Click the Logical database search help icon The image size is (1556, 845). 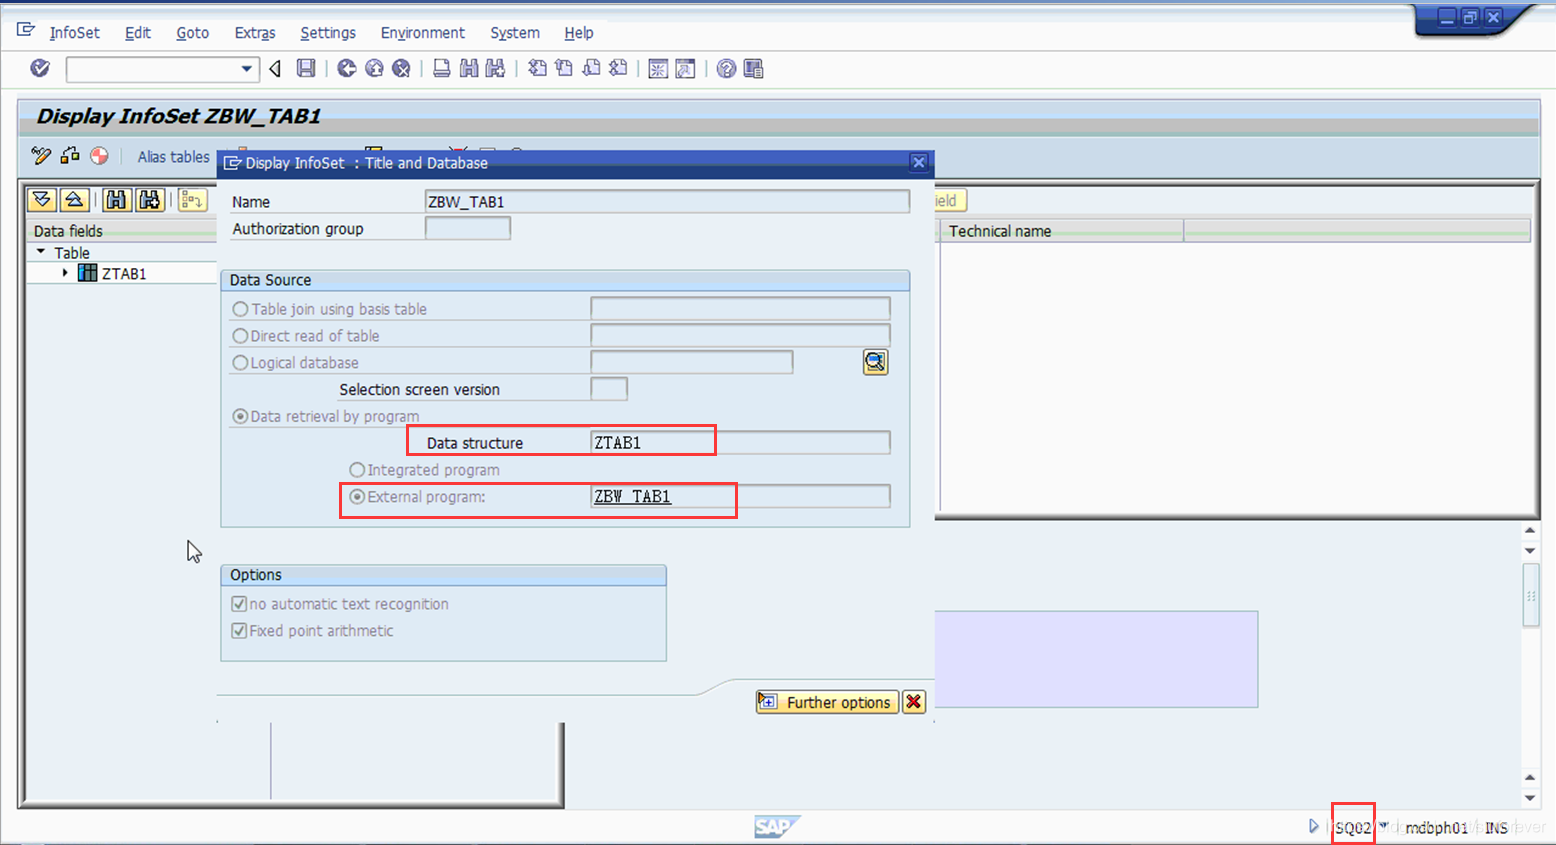(875, 362)
